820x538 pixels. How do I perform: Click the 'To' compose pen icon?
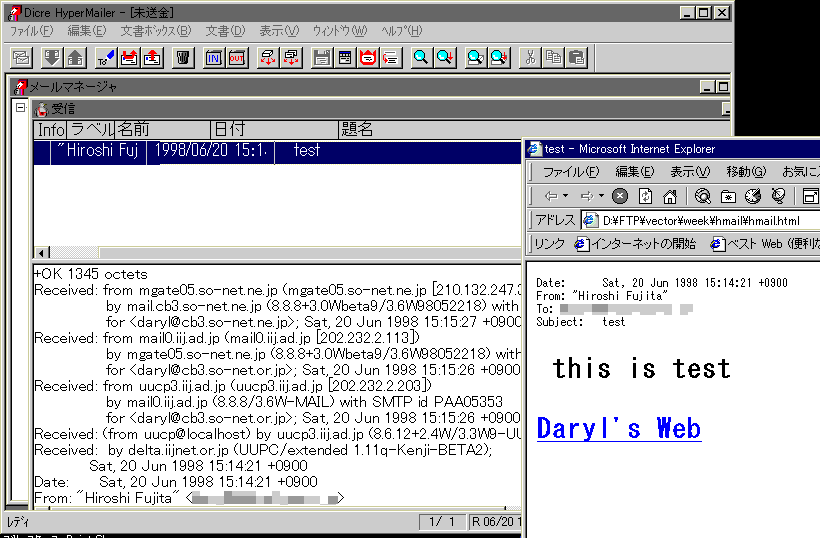[x=106, y=58]
